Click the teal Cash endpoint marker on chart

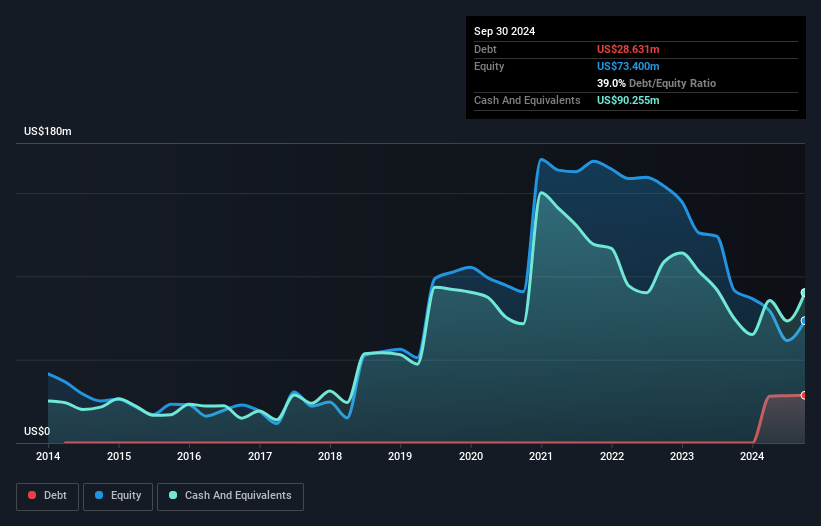[804, 292]
